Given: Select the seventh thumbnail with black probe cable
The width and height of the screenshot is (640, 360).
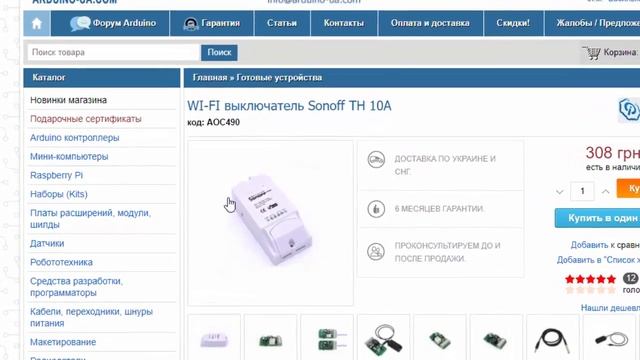Looking at the screenshot, I should pos(553,339).
